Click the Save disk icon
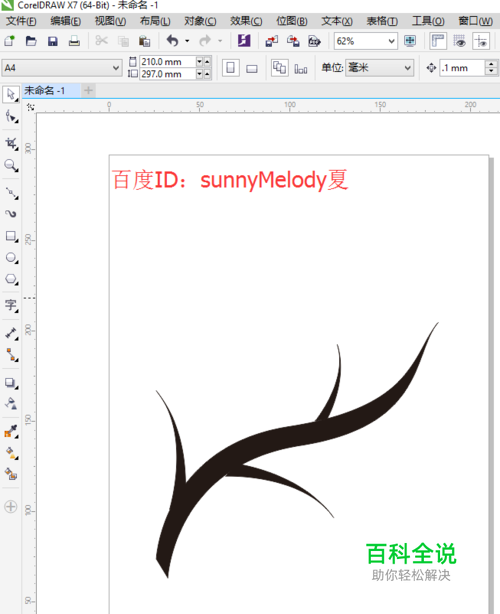 click(x=52, y=41)
